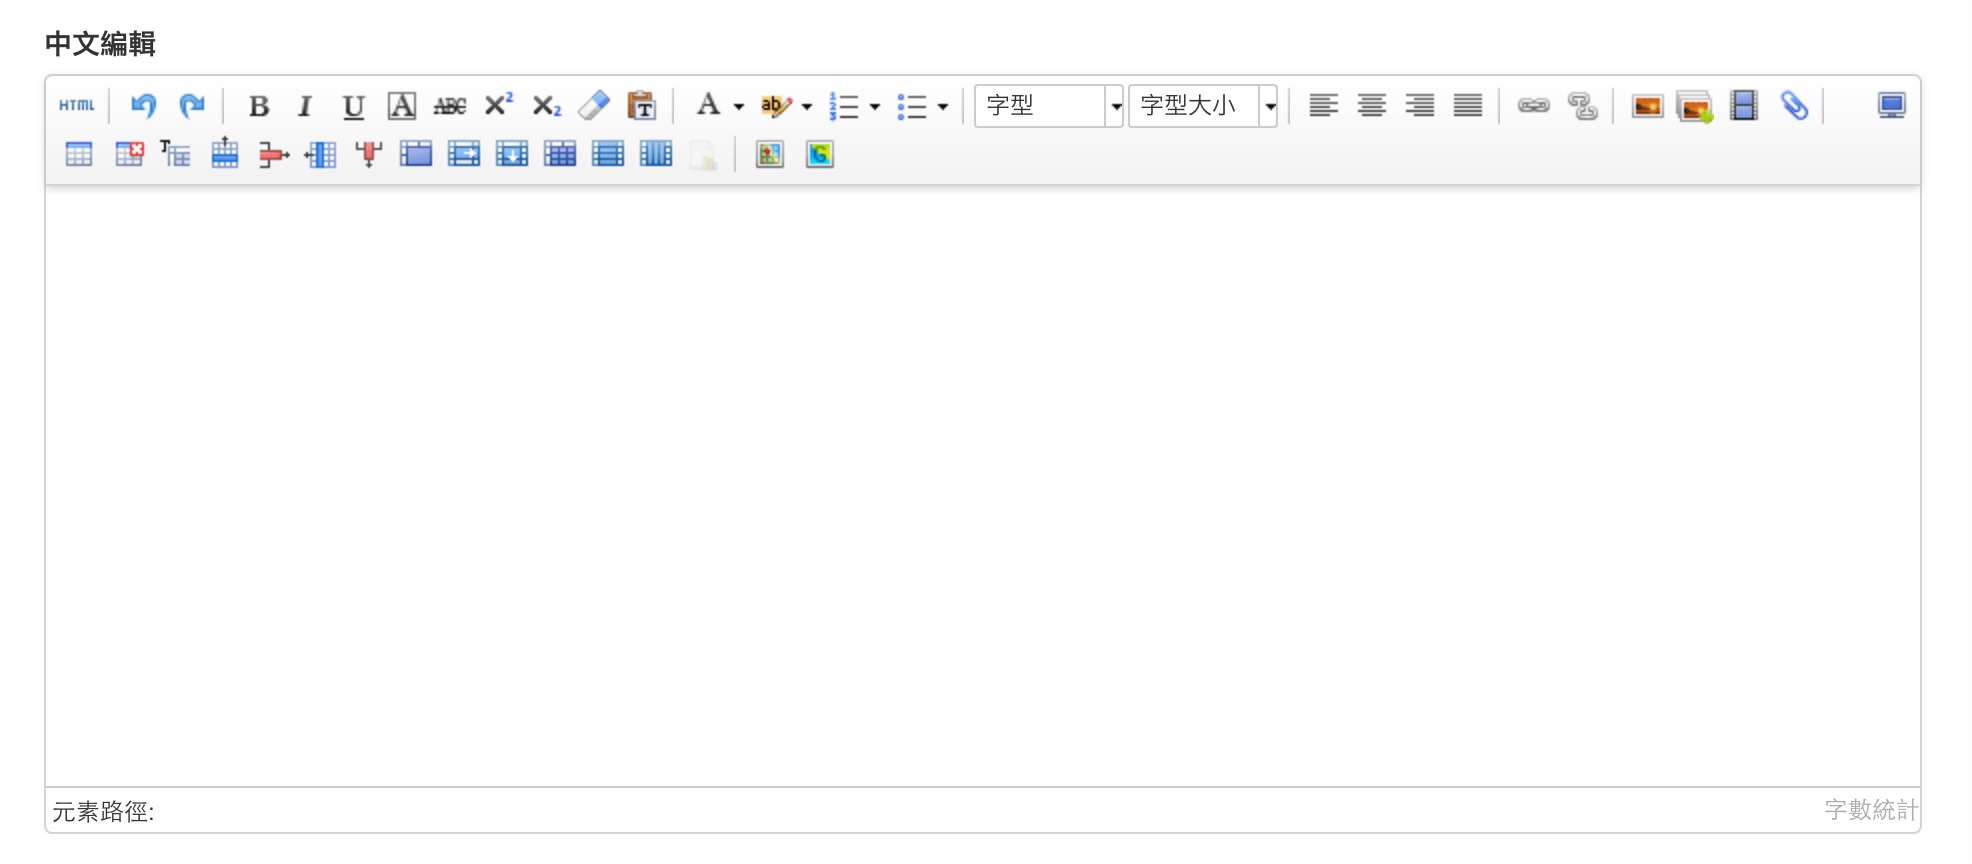Click the undo arrow icon
The image size is (1972, 864).
point(144,105)
